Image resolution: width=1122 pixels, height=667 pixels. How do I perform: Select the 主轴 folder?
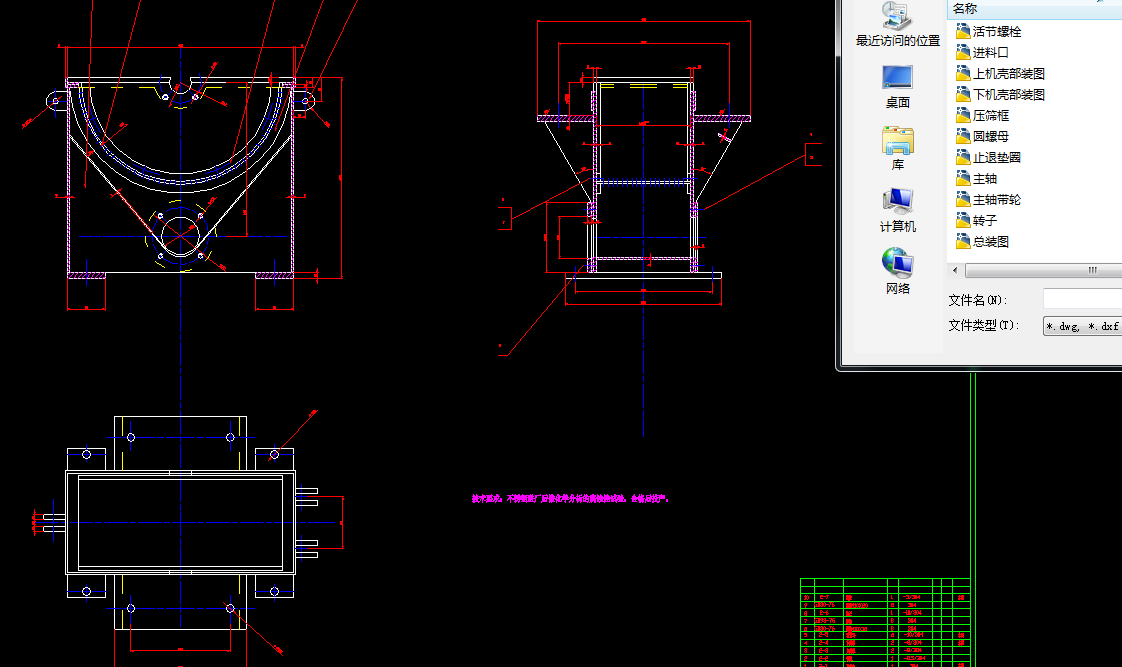click(977, 178)
